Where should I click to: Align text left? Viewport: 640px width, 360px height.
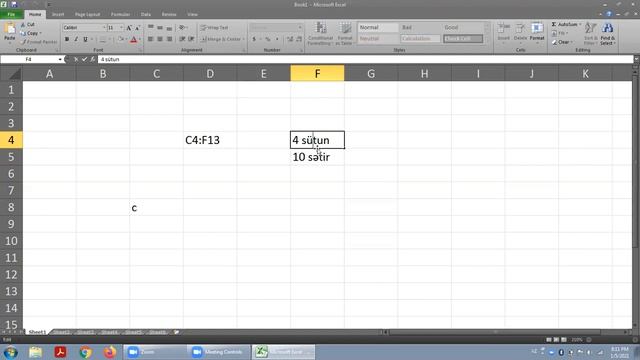[x=151, y=39]
